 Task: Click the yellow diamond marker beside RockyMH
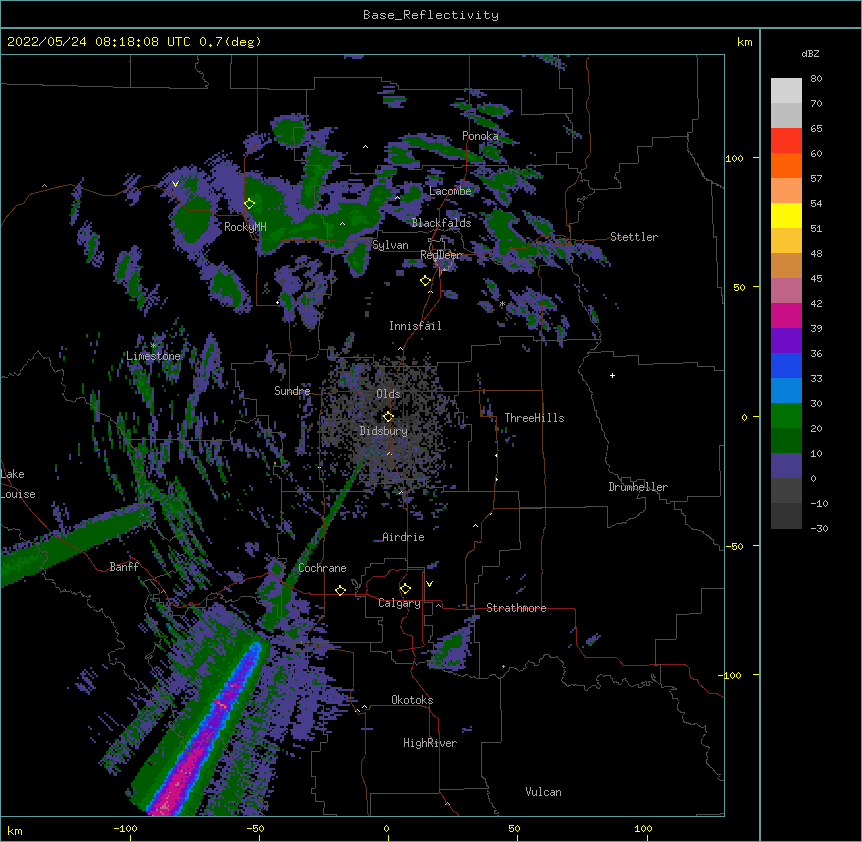250,204
